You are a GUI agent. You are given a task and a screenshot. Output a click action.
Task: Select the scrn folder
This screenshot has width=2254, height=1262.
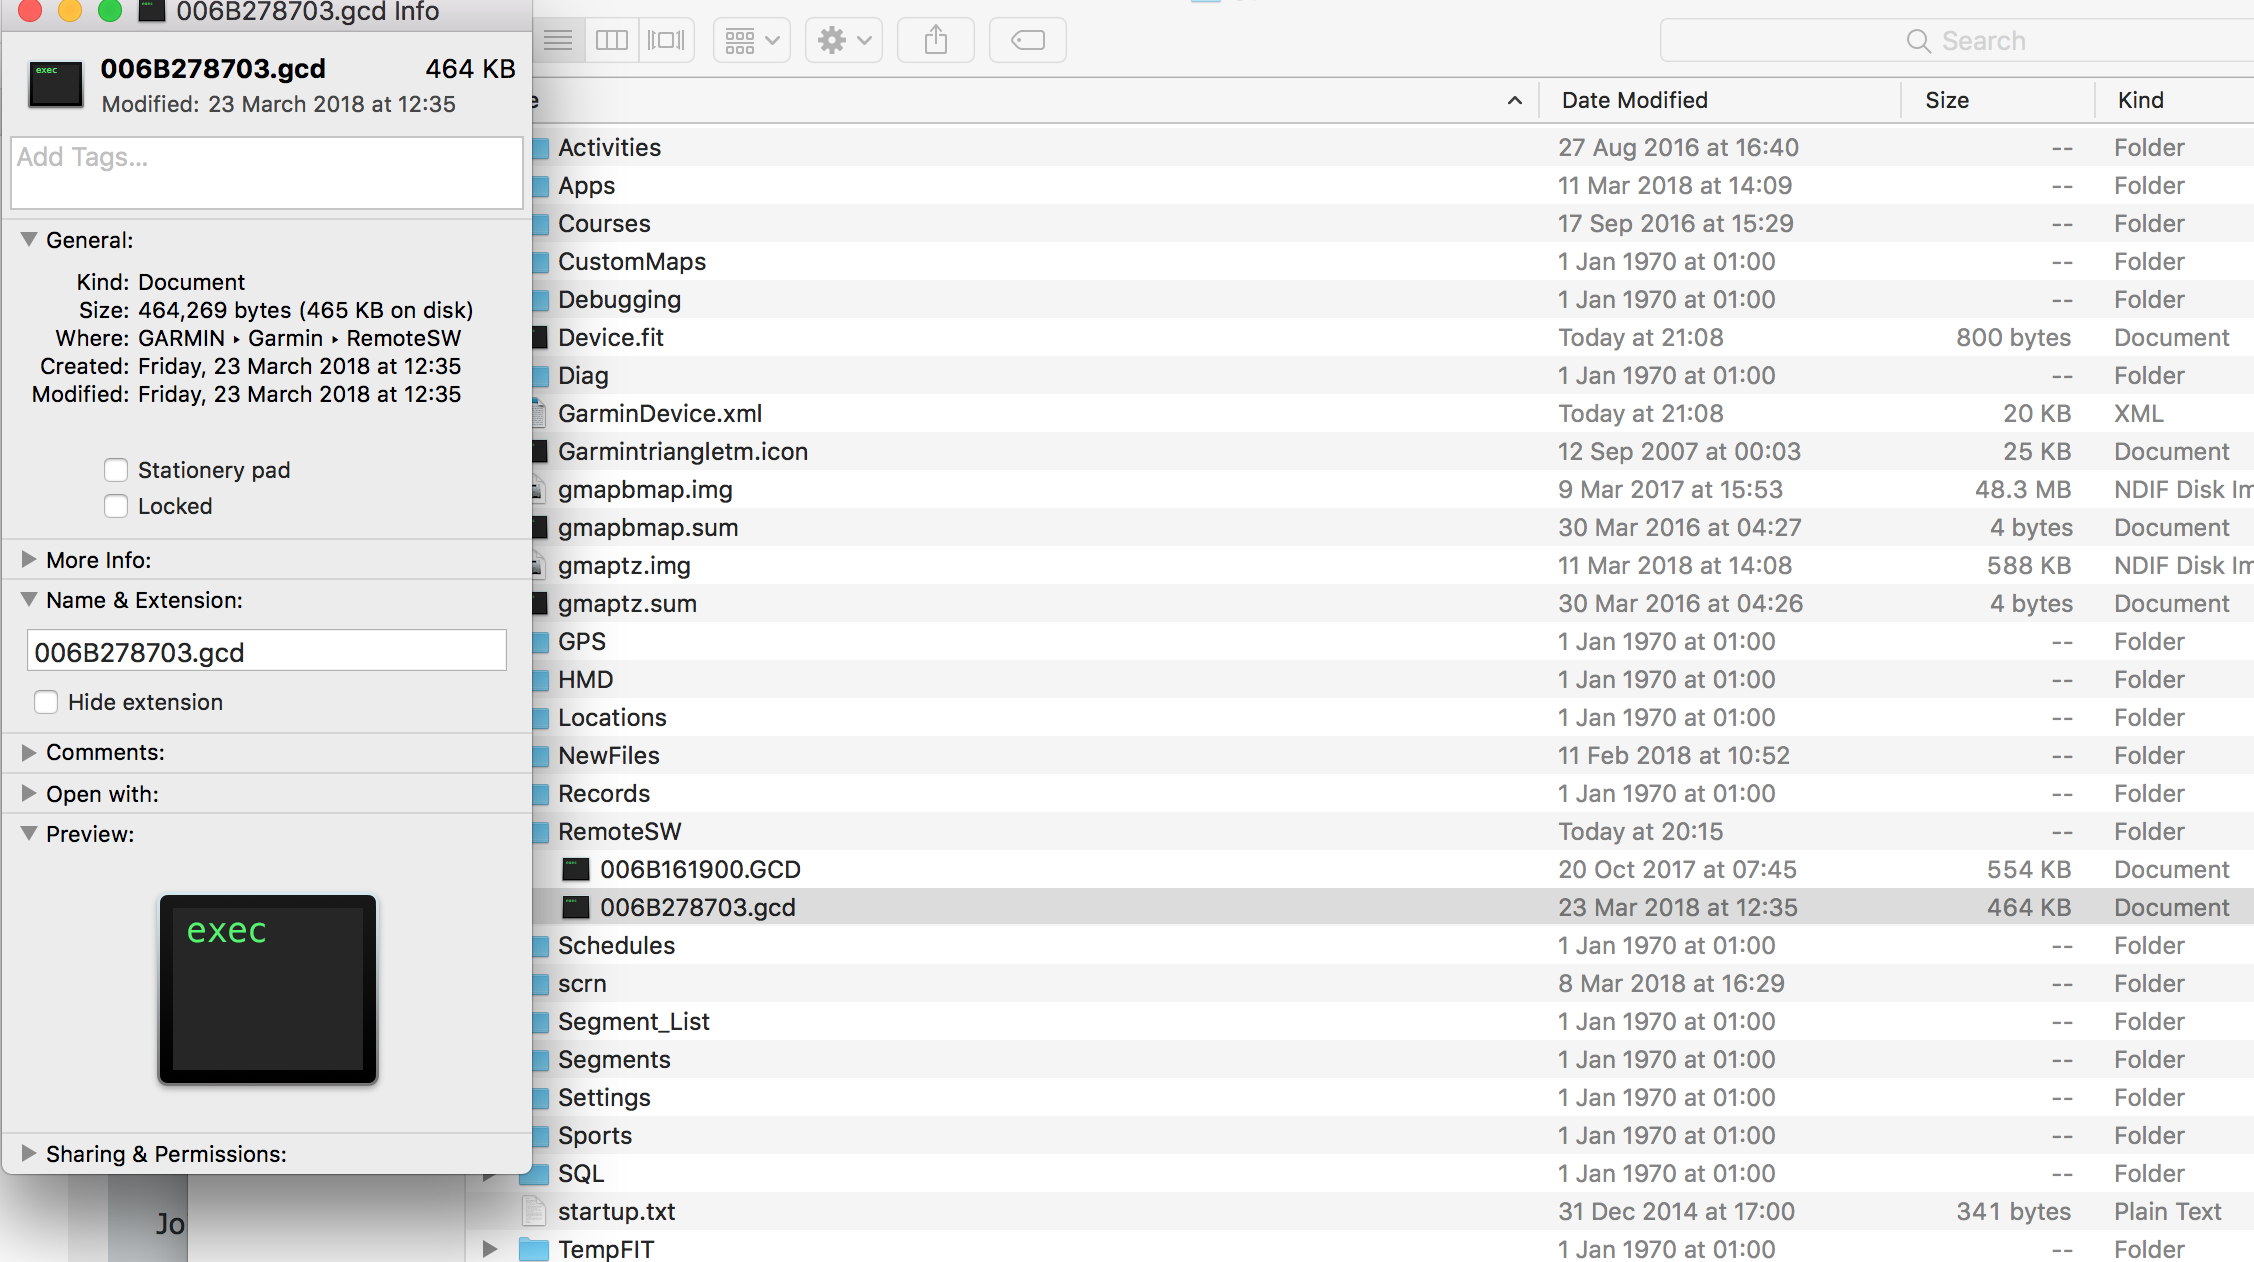pos(582,983)
